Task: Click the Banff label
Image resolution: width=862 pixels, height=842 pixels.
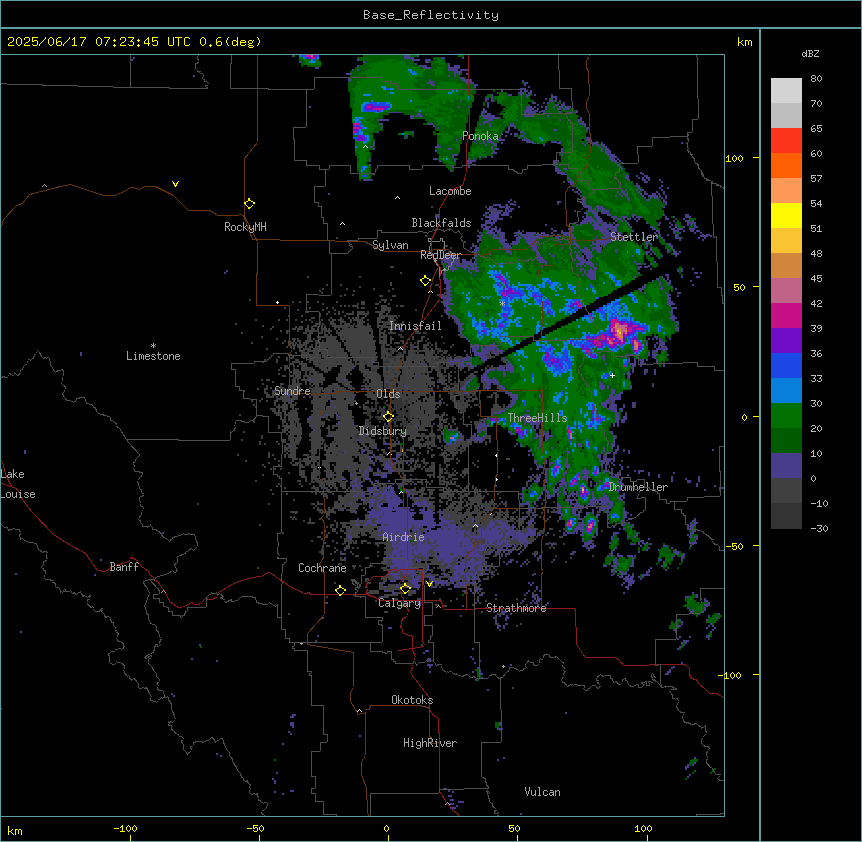Action: [x=124, y=567]
